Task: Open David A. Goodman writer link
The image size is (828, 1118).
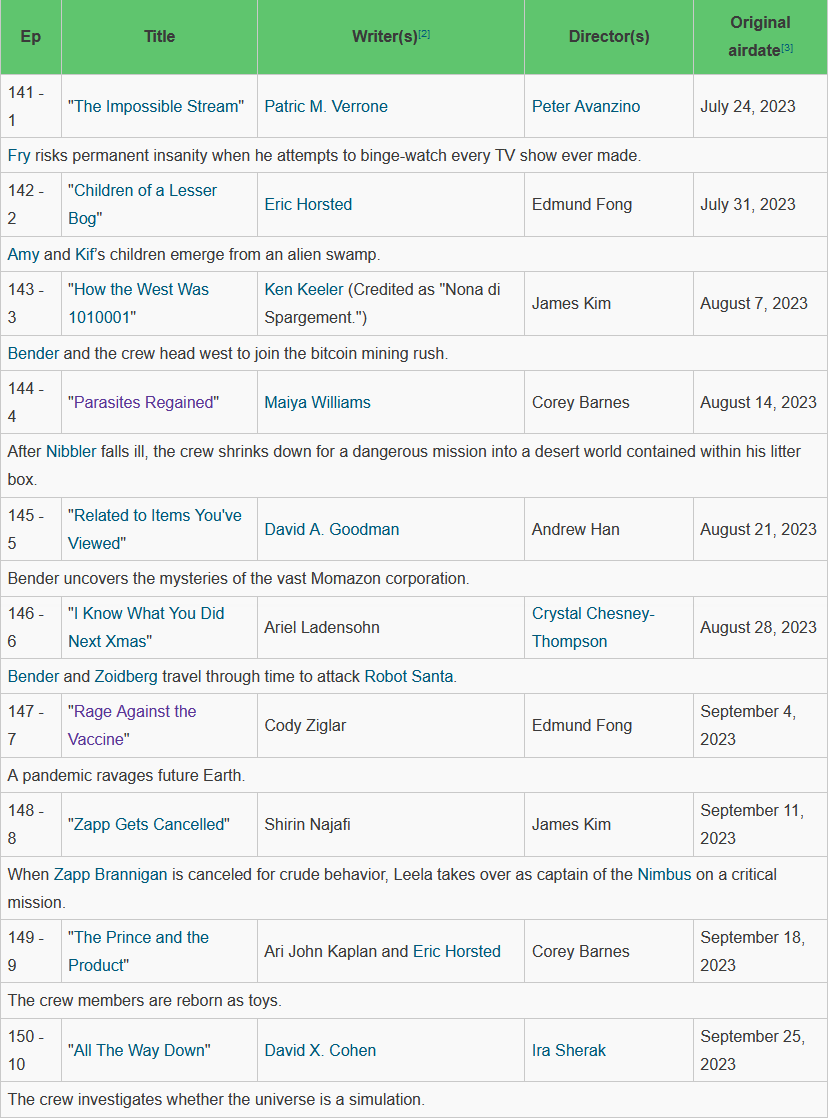Action: 332,529
